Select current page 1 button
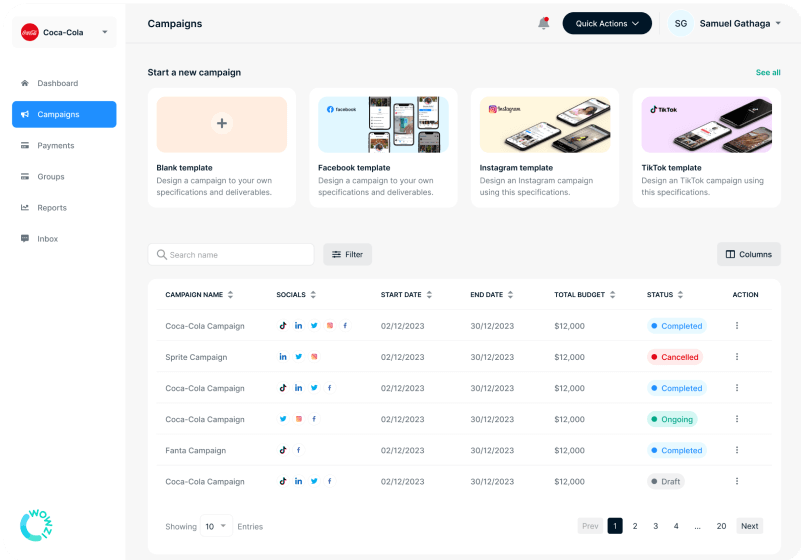Image resolution: width=801 pixels, height=560 pixels. (615, 526)
